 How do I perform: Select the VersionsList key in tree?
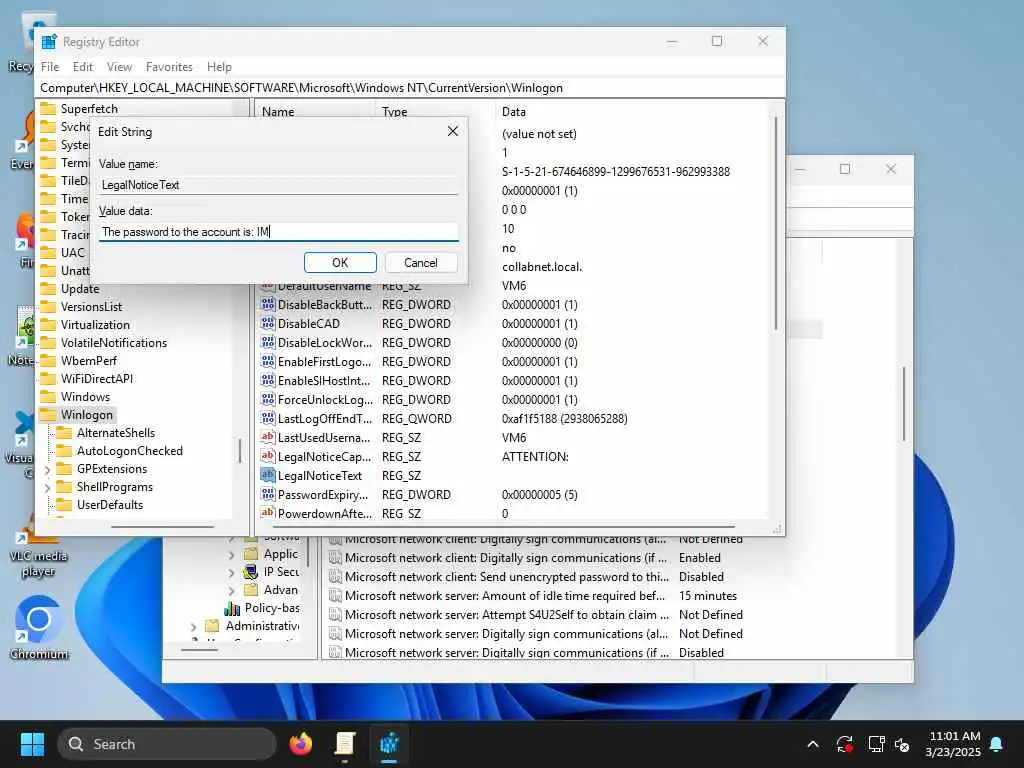(91, 306)
